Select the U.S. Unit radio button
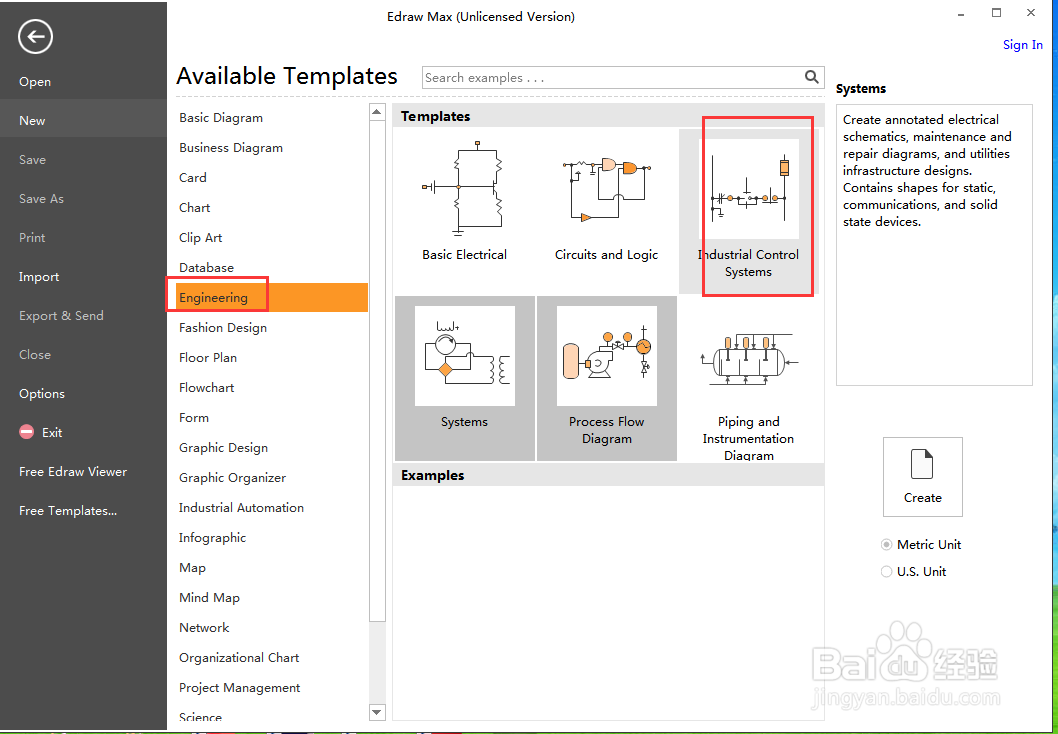 [x=887, y=571]
